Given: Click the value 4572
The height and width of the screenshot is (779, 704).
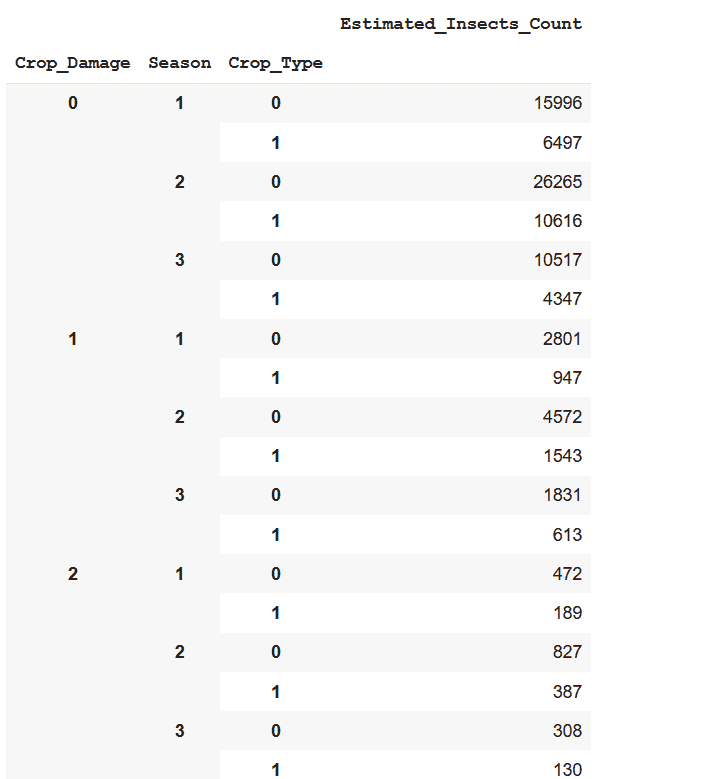Looking at the screenshot, I should click(x=562, y=417).
